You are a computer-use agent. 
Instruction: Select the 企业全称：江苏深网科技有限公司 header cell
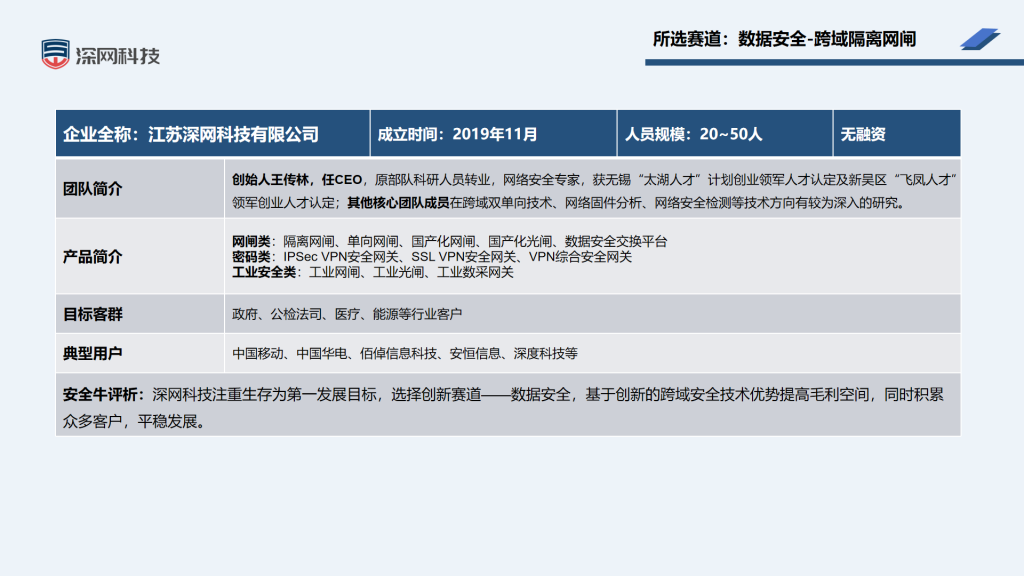pyautogui.click(x=213, y=134)
